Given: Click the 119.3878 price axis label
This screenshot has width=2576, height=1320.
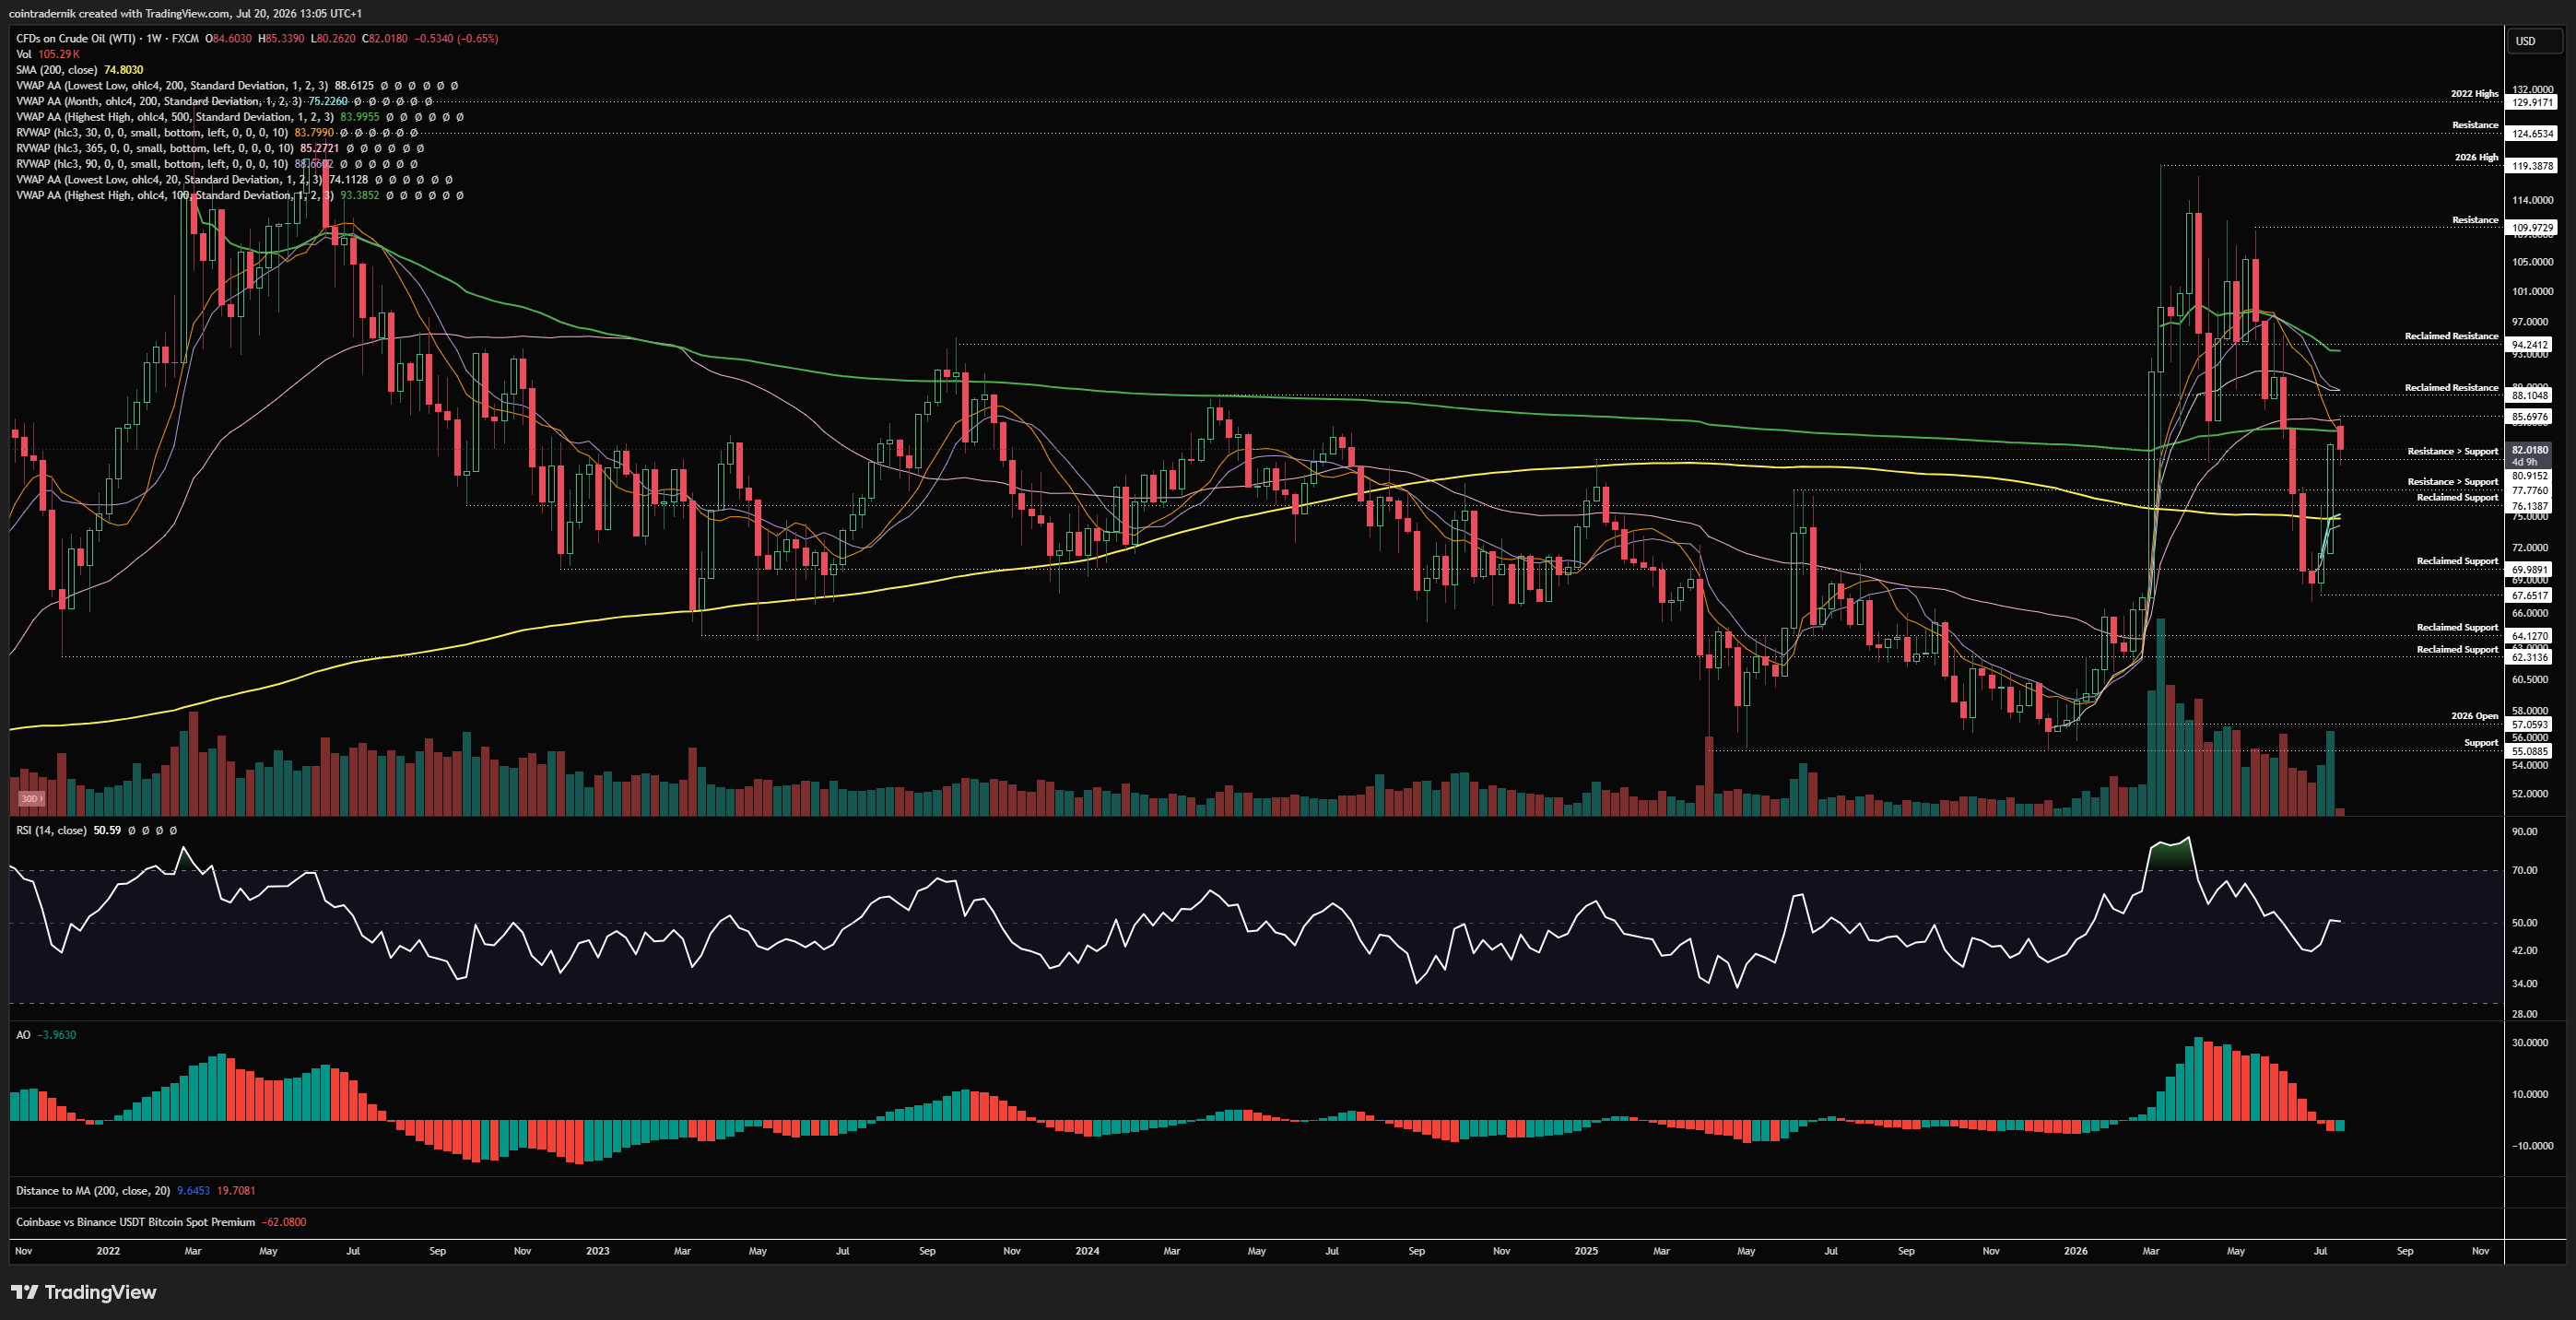Looking at the screenshot, I should (x=2533, y=166).
